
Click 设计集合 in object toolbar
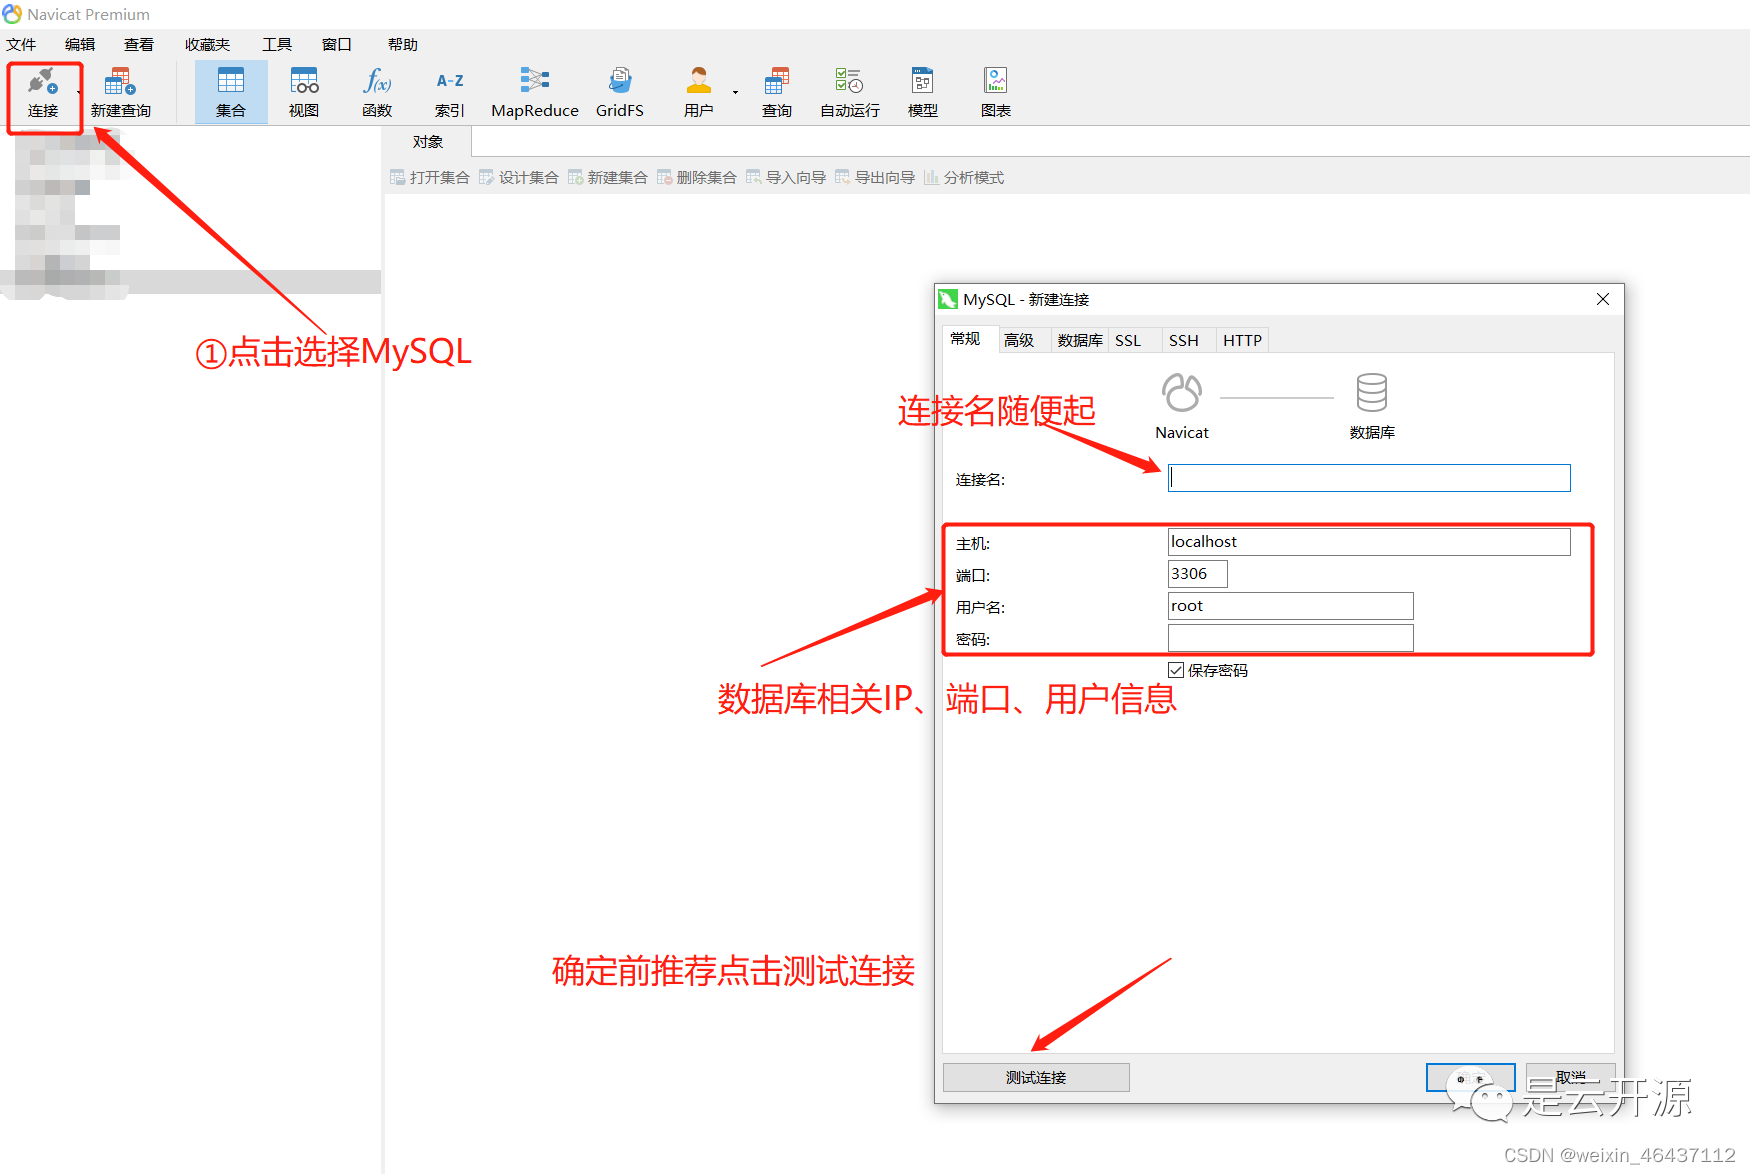point(519,177)
